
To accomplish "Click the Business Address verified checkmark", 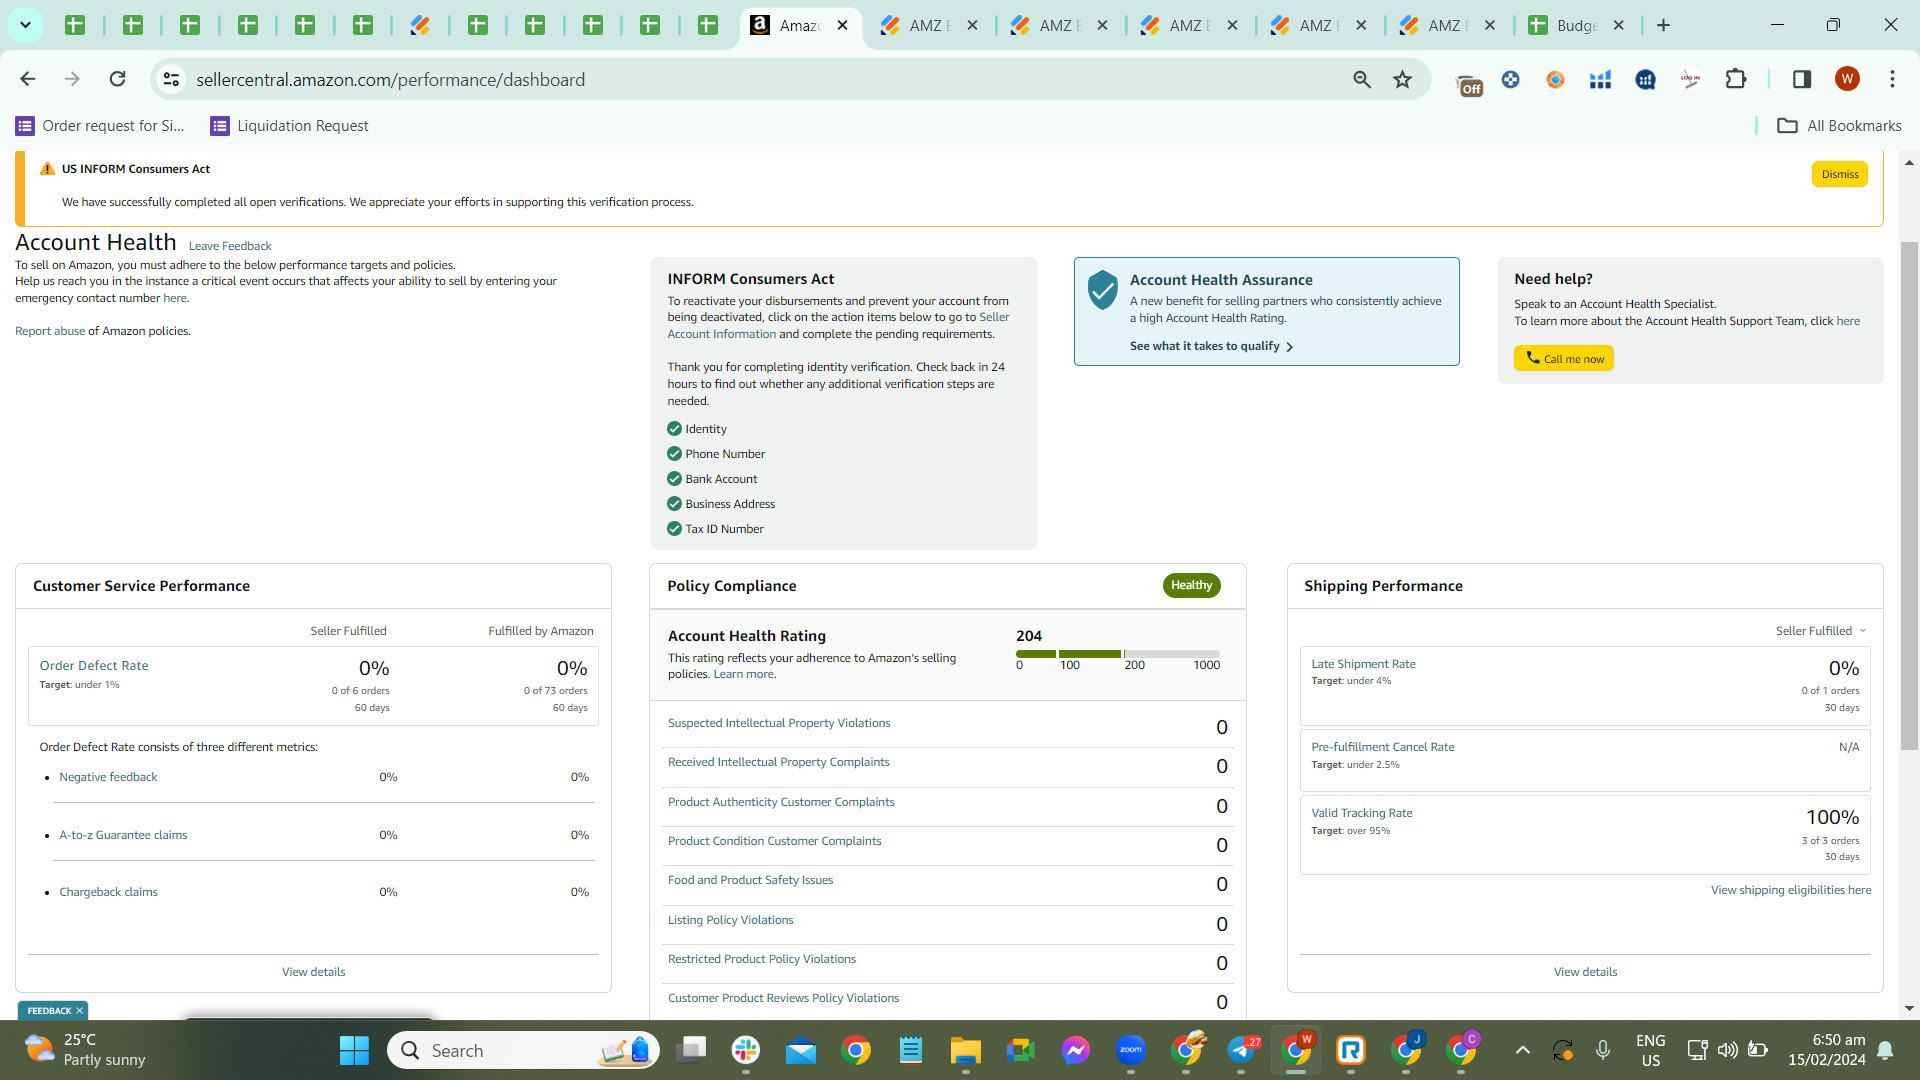I will (x=674, y=504).
